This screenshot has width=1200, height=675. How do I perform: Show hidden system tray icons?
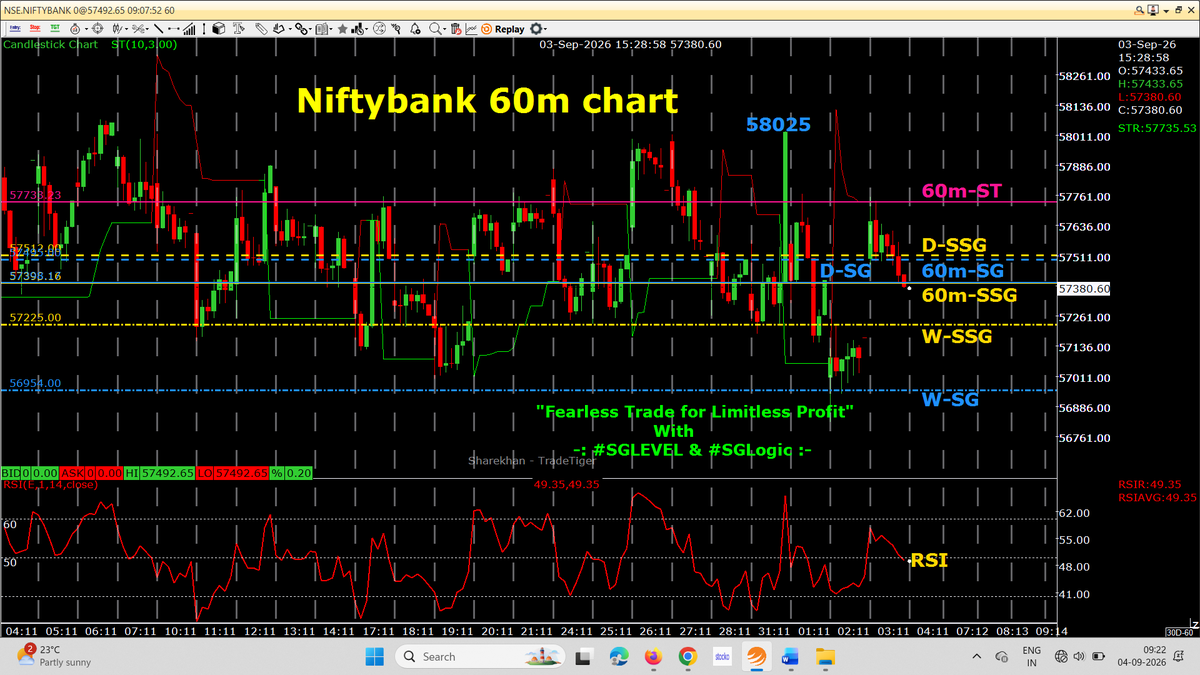pyautogui.click(x=977, y=656)
